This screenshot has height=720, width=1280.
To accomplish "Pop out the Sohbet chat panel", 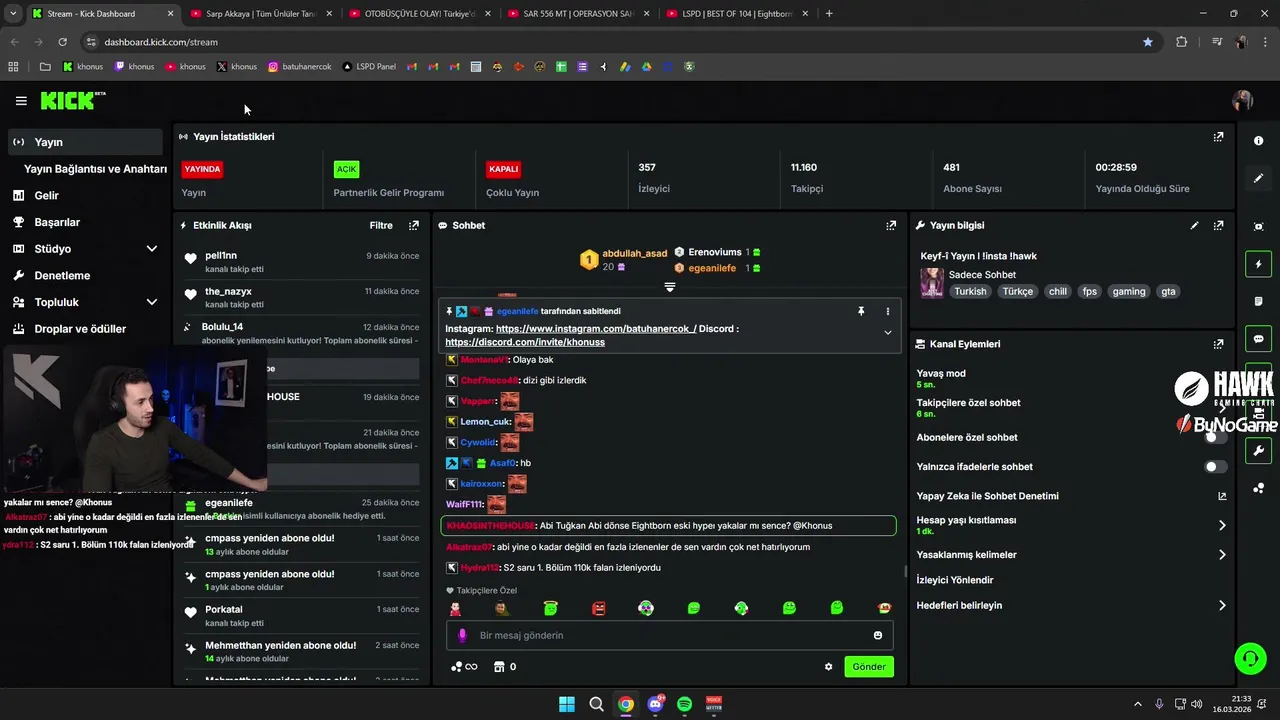I will [891, 226].
